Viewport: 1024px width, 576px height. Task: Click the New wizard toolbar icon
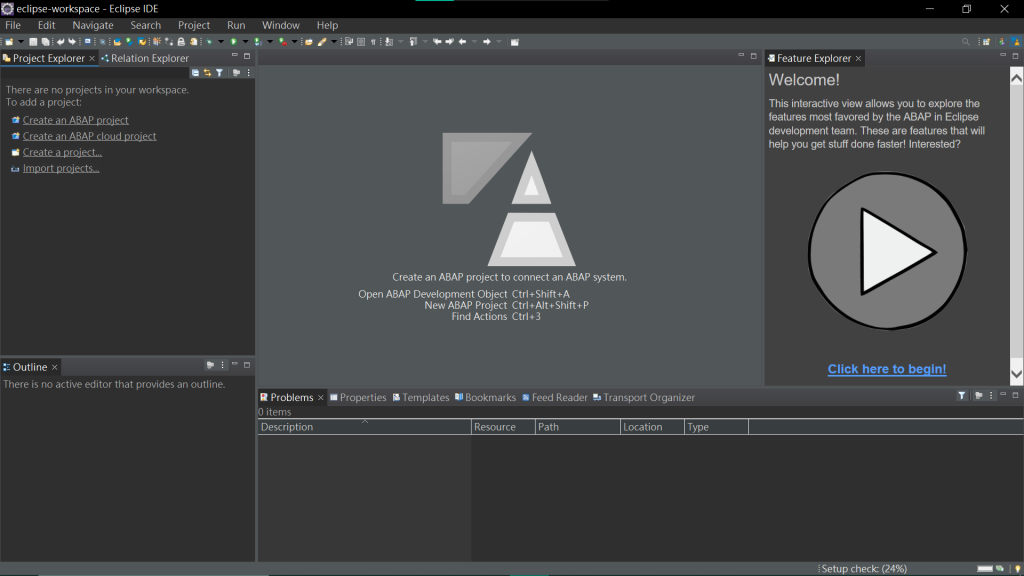[9, 42]
